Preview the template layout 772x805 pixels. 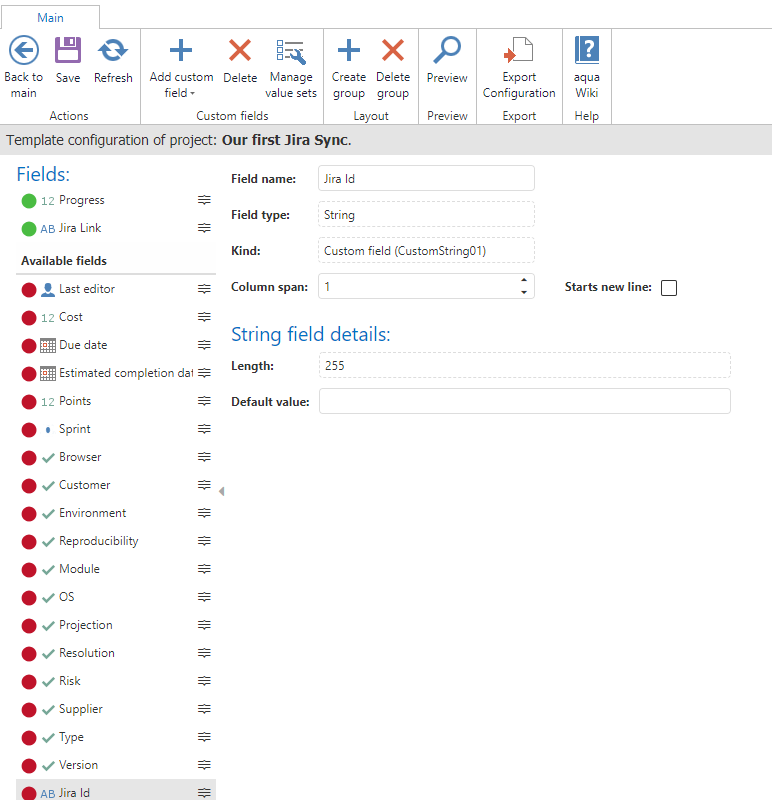coord(447,50)
